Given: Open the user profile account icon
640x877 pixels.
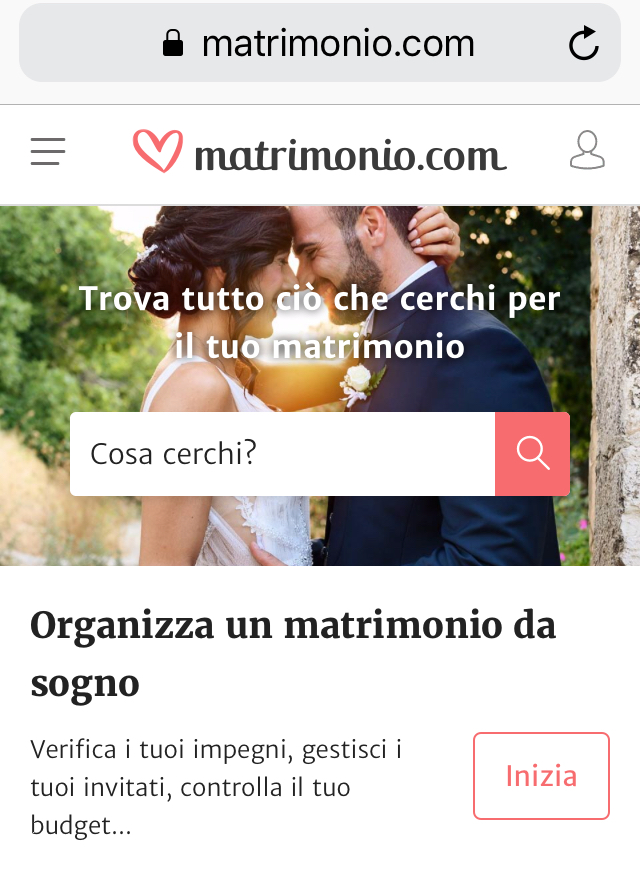Looking at the screenshot, I should [587, 150].
